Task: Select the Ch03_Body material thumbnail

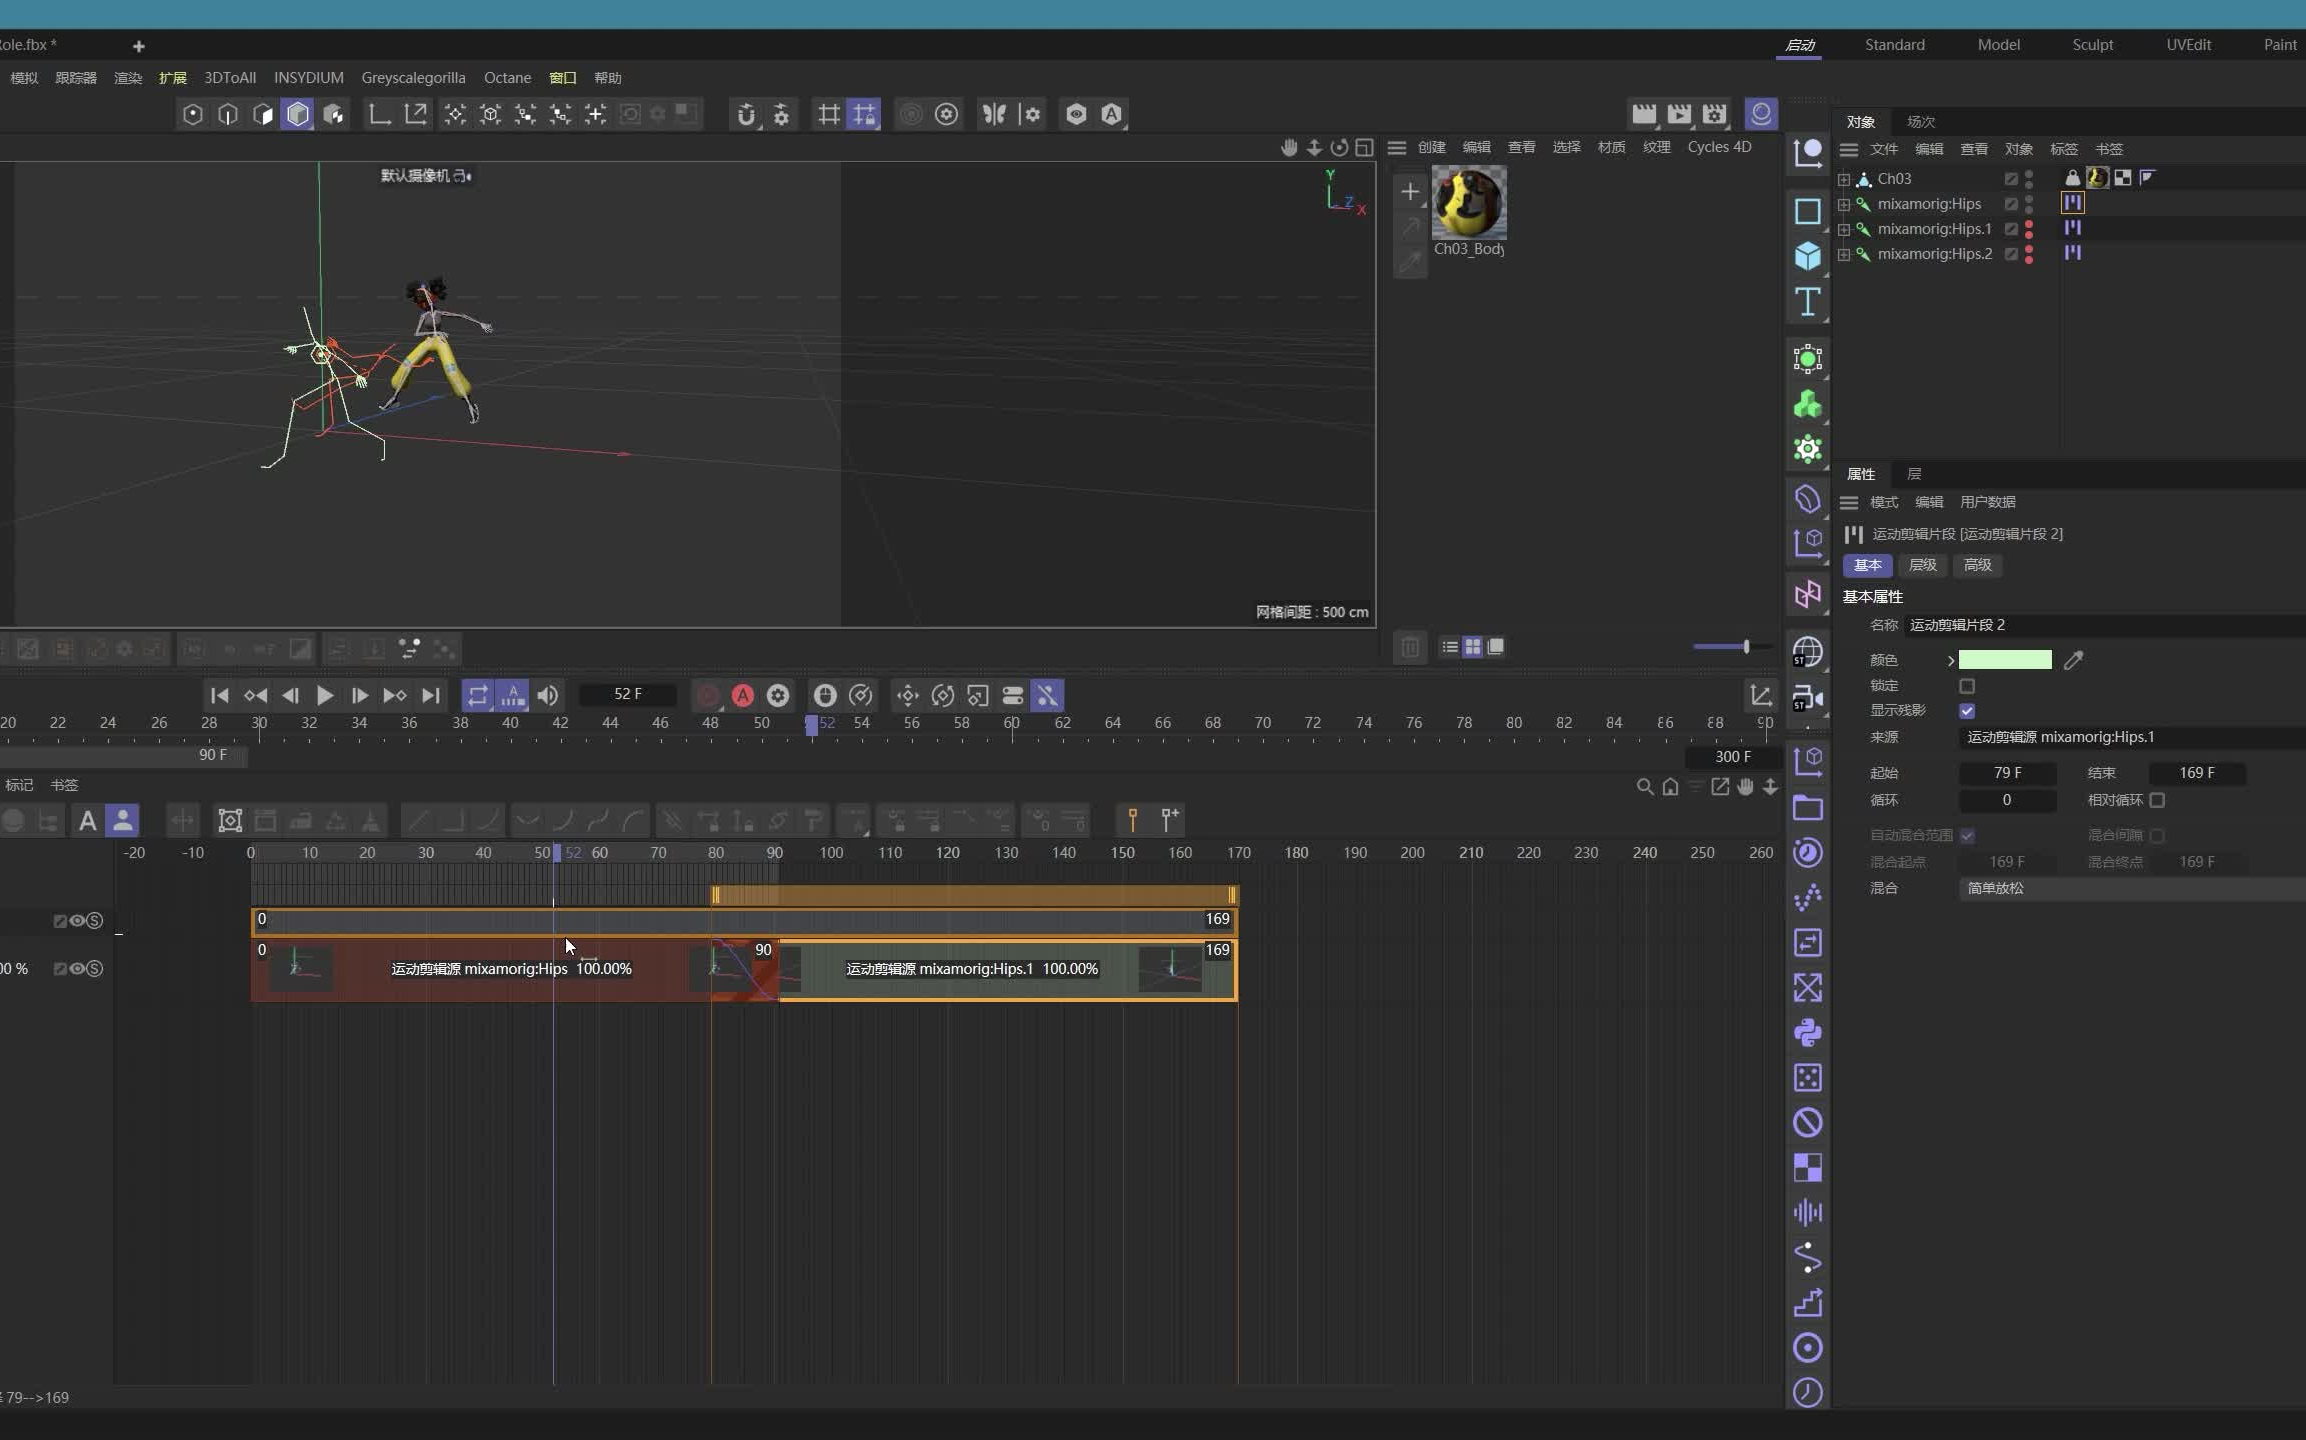Action: pyautogui.click(x=1468, y=203)
